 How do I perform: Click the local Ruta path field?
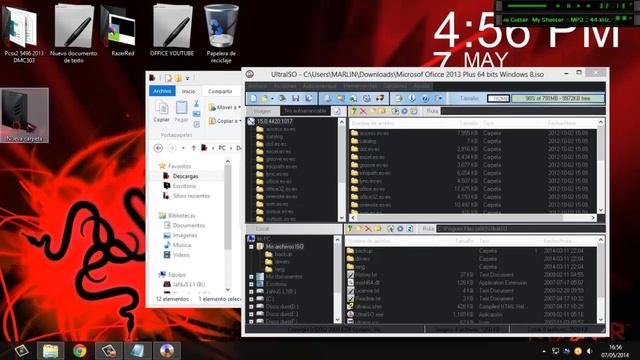tap(520, 229)
